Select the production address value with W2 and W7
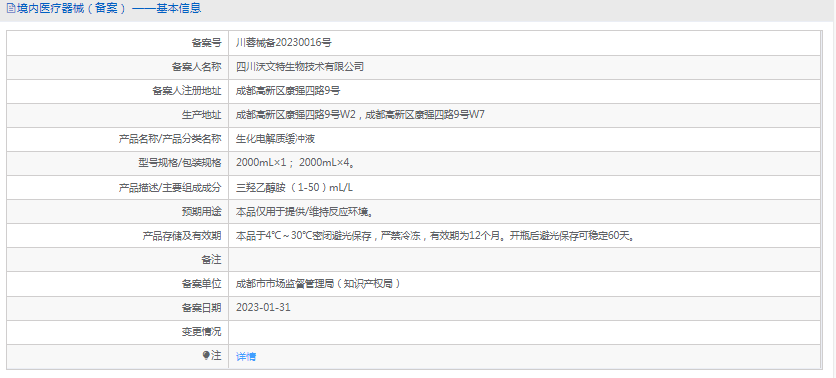 click(x=360, y=115)
